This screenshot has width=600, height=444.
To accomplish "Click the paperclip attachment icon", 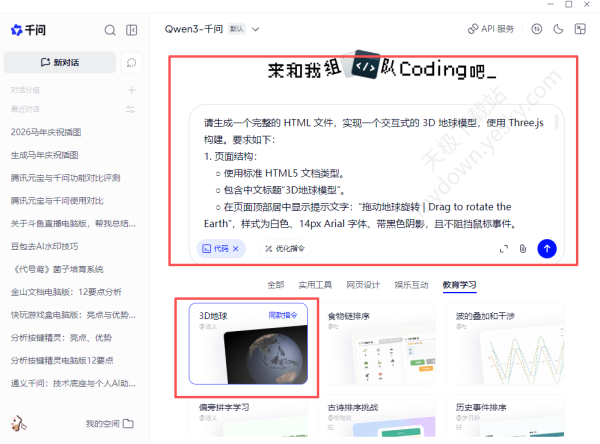I will pos(522,248).
